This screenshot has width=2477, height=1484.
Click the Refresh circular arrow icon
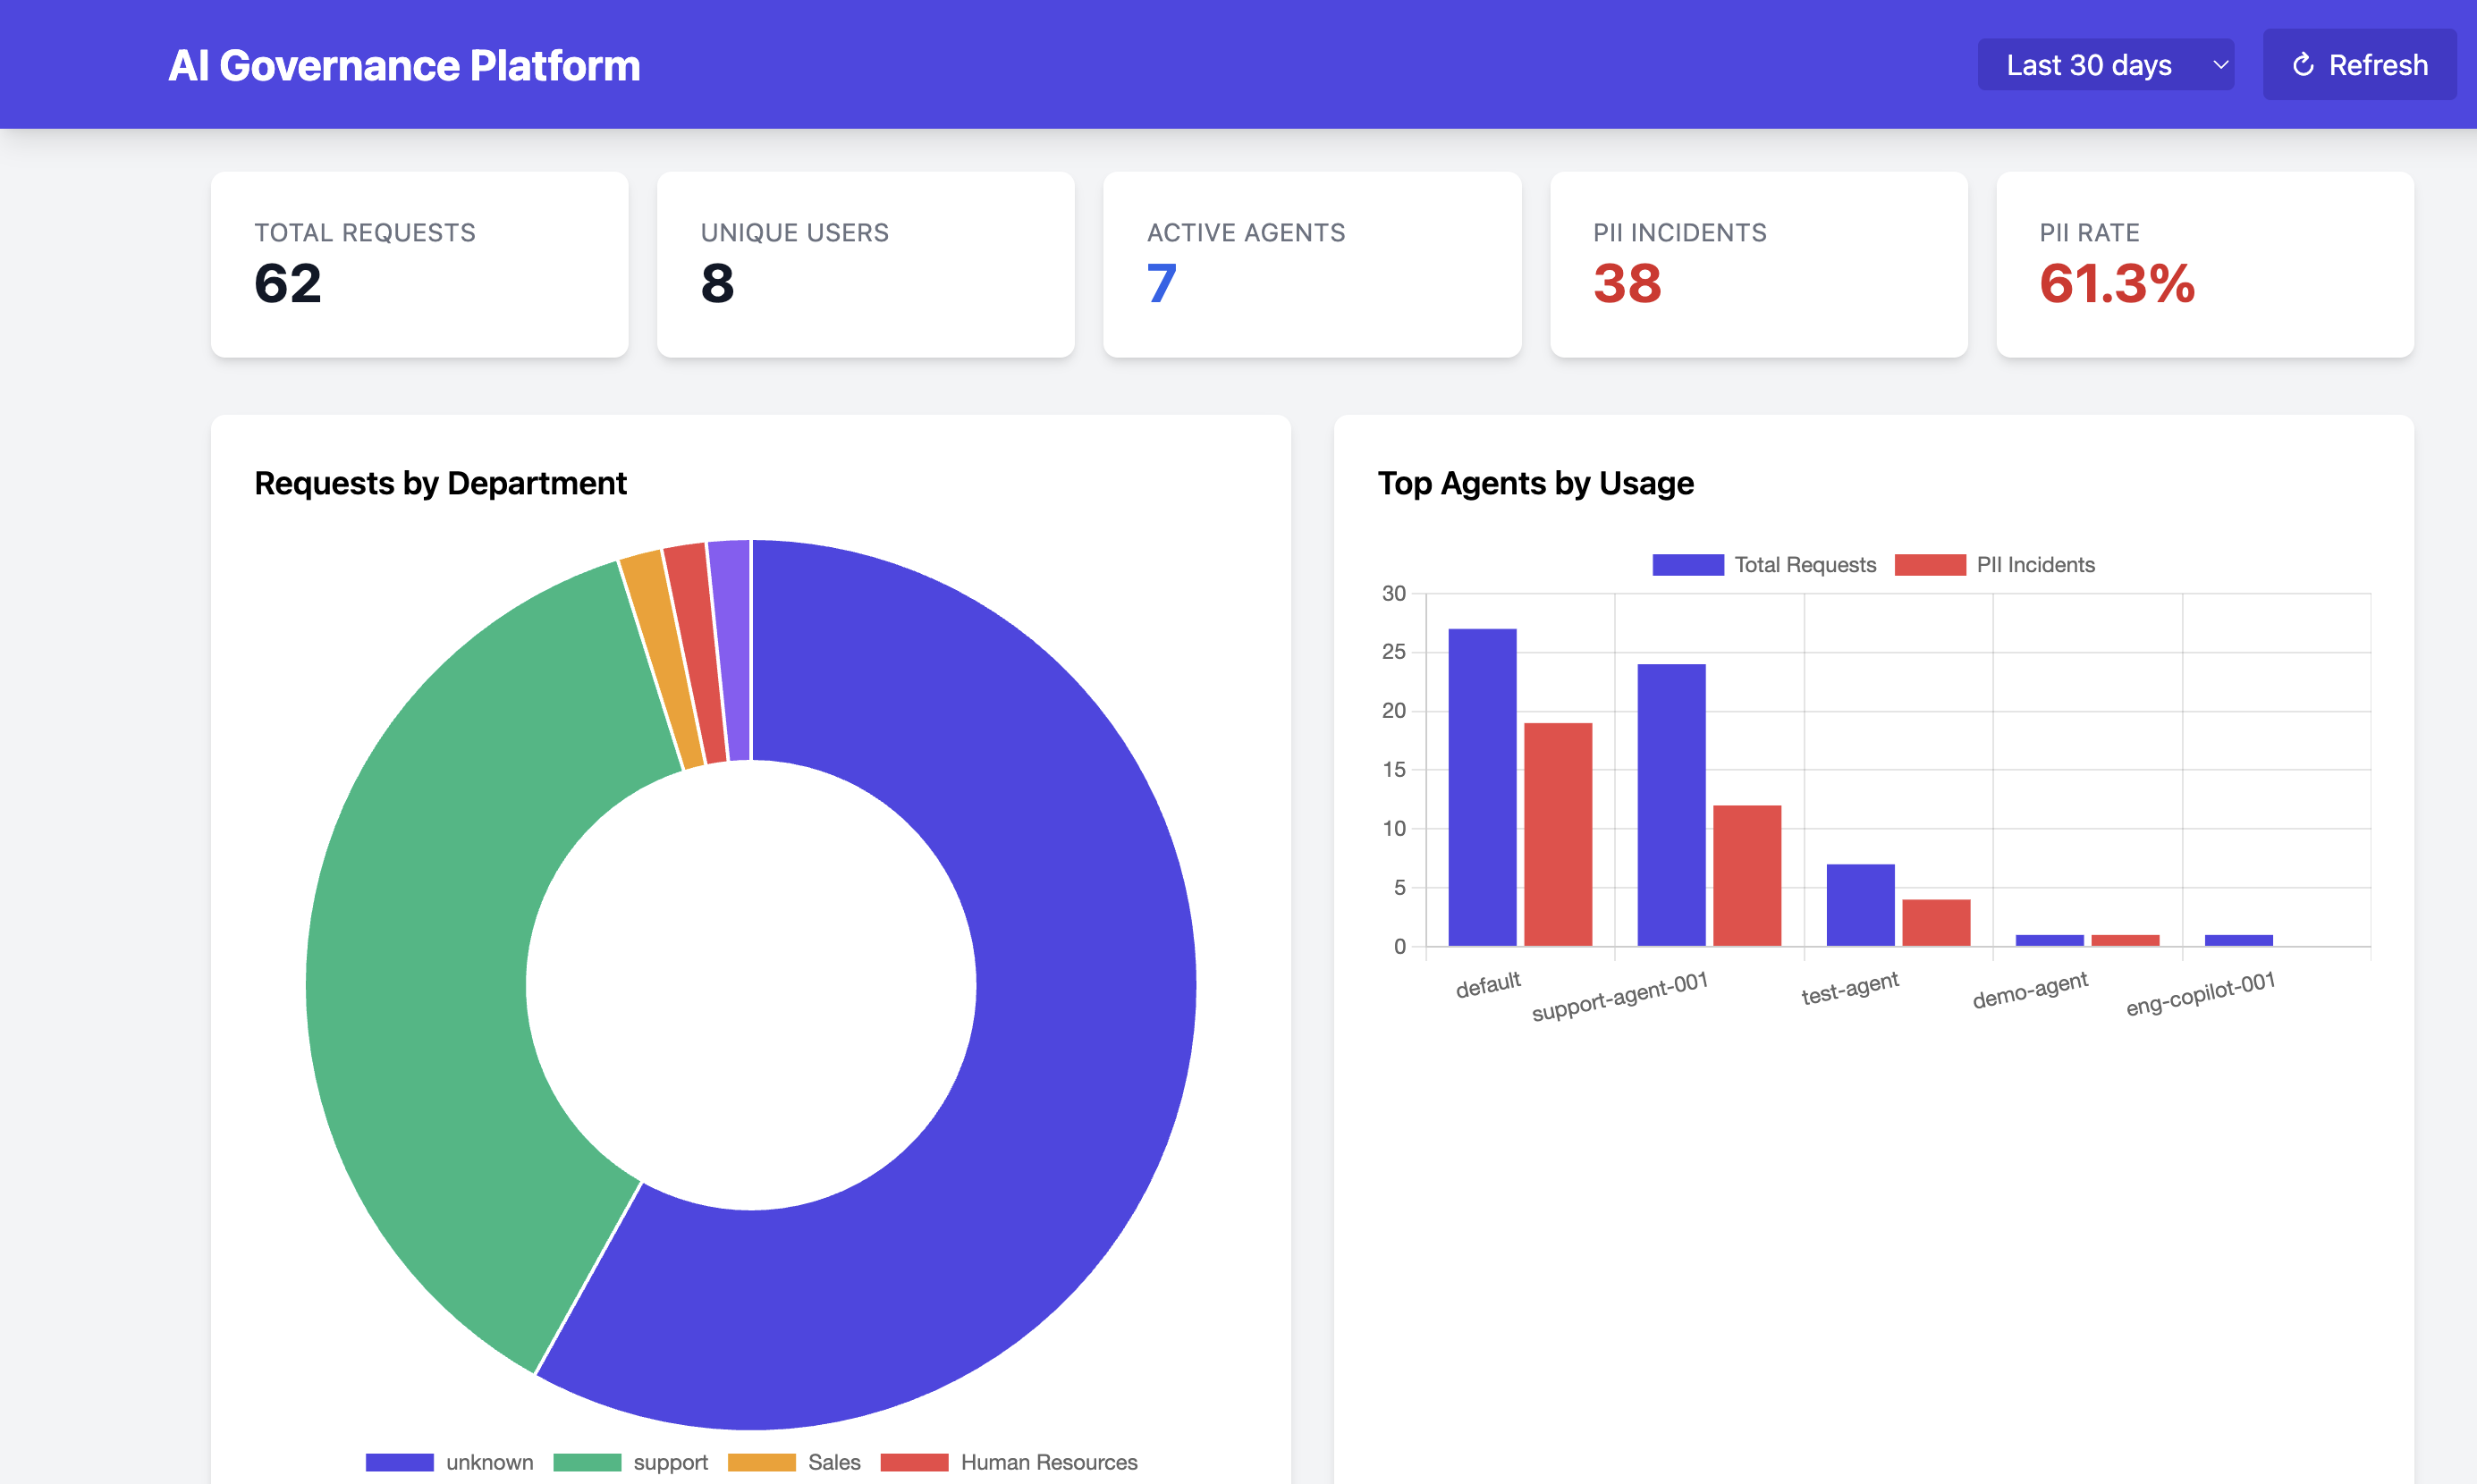[2303, 65]
